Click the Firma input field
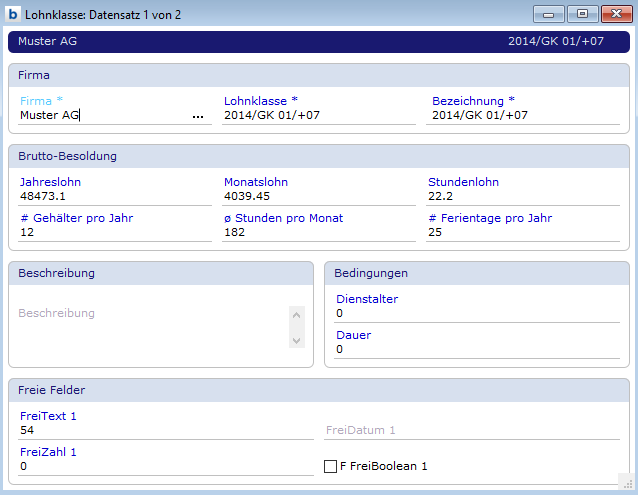 (100, 115)
